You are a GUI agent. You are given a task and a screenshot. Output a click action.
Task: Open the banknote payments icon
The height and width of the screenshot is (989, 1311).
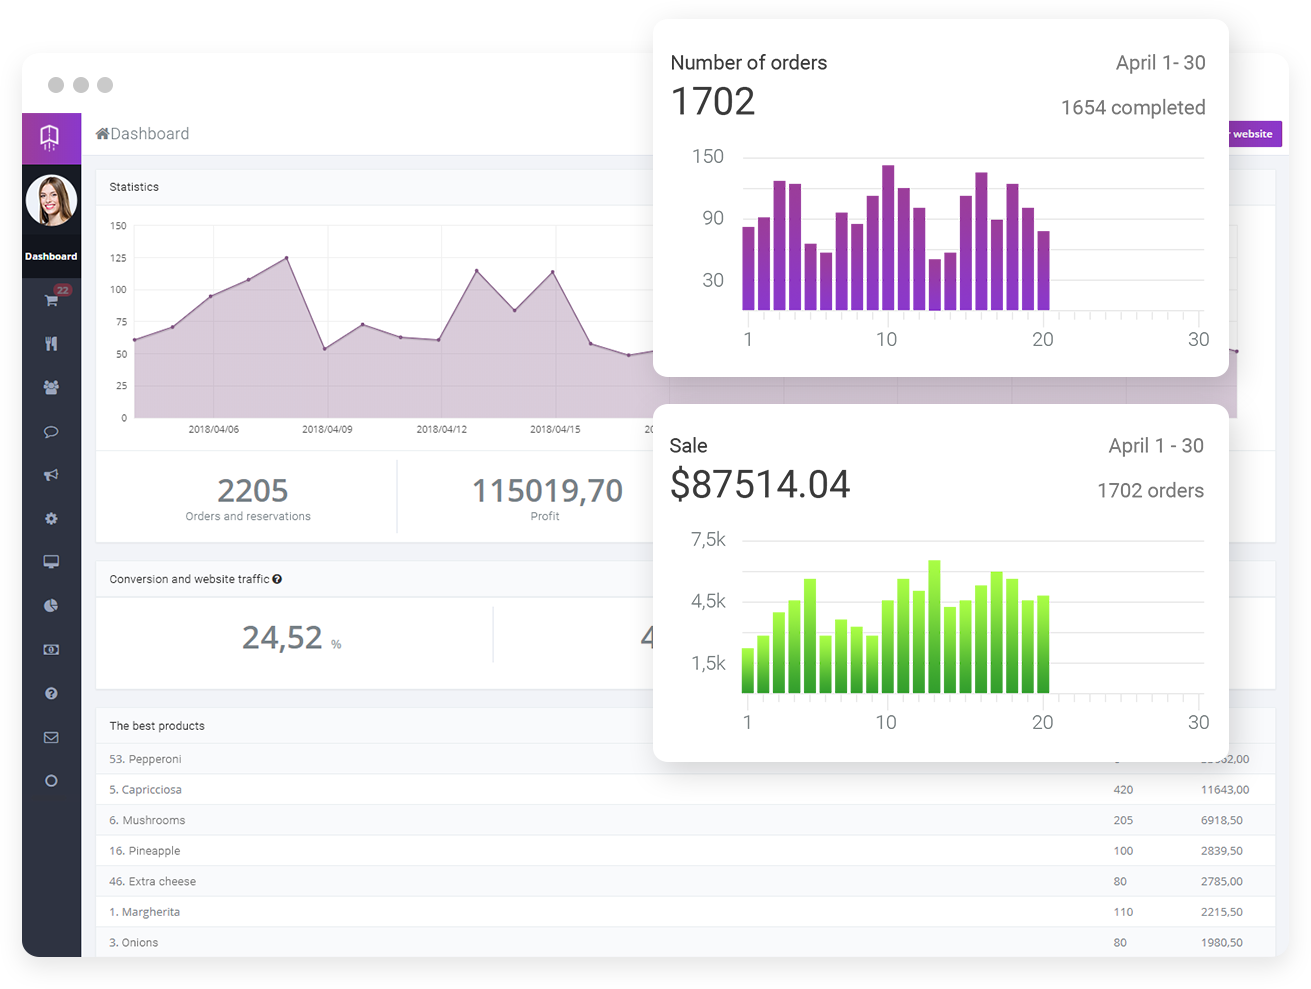tap(51, 650)
